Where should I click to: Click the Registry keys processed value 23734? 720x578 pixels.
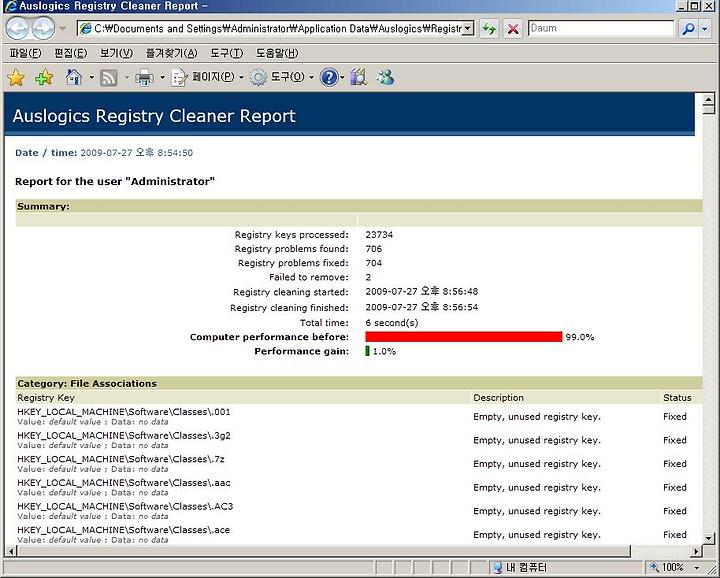pos(379,235)
